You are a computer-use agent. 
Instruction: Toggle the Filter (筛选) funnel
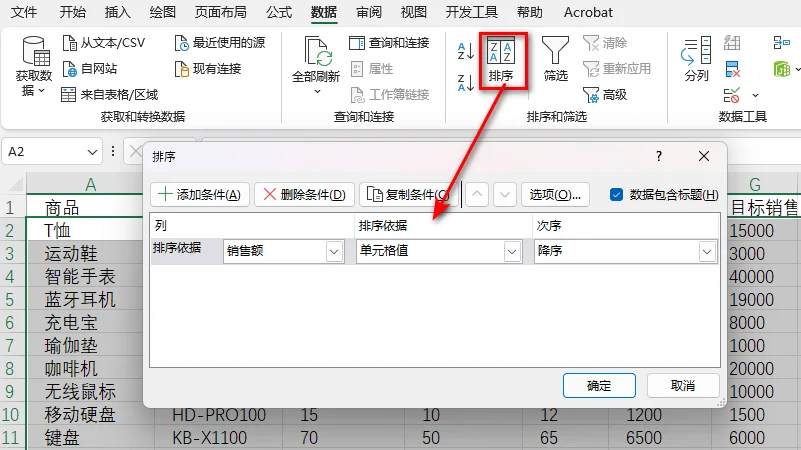[555, 60]
